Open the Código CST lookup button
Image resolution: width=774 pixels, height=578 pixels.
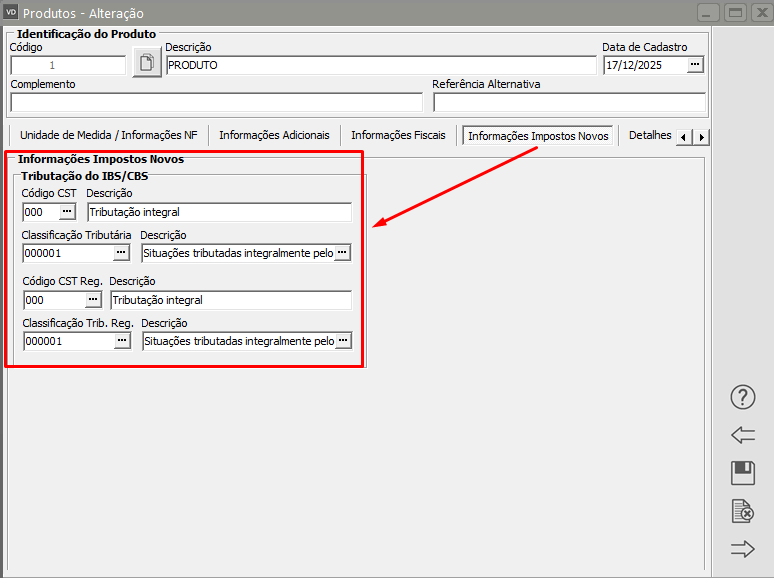point(67,212)
